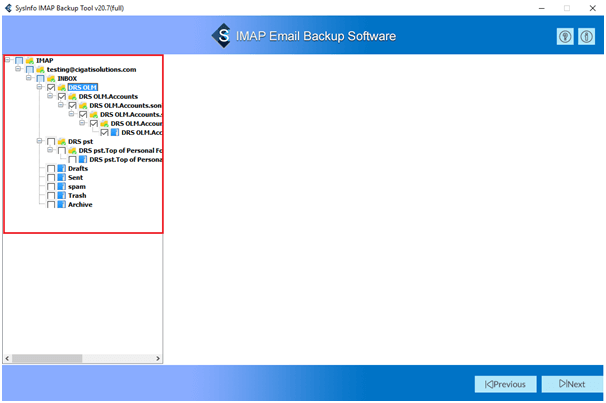Click the blue mailbox icon beside Drafts
606x403 pixels.
tap(61, 168)
